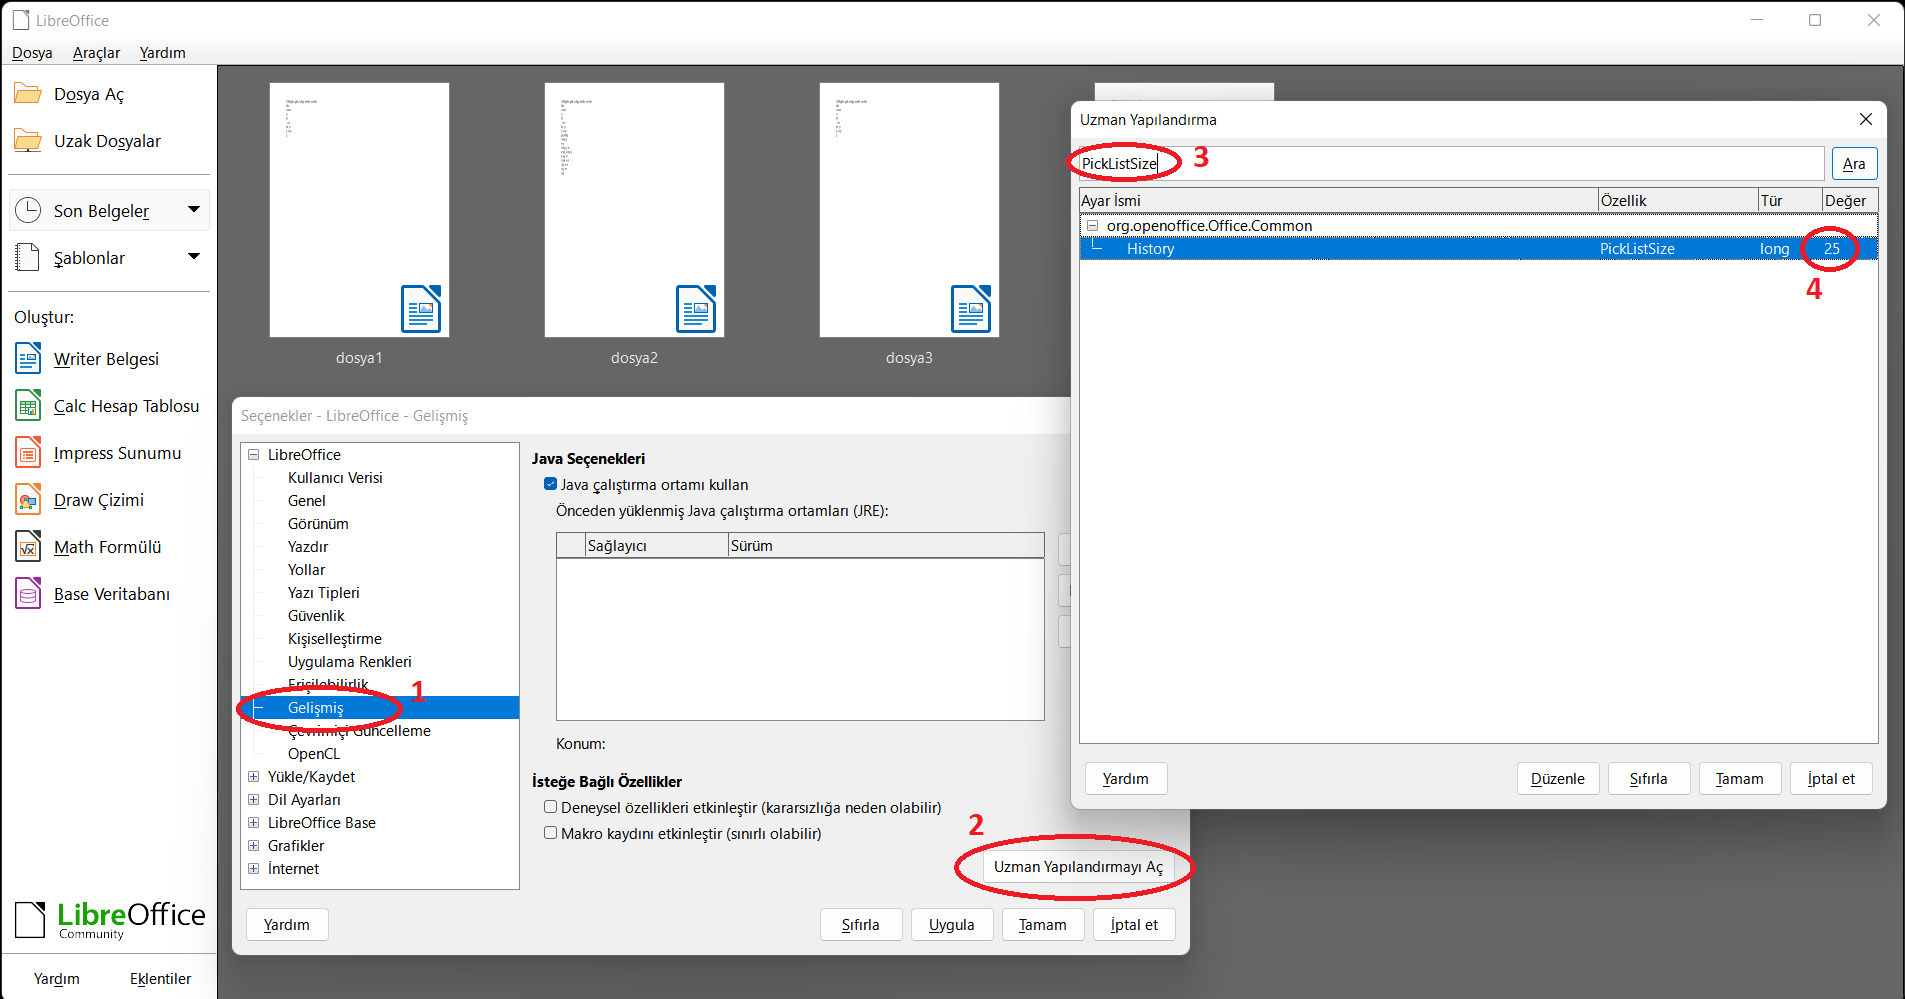Screen dimensions: 1905x999
Task: Expand the İnternet tree node
Action: (254, 868)
